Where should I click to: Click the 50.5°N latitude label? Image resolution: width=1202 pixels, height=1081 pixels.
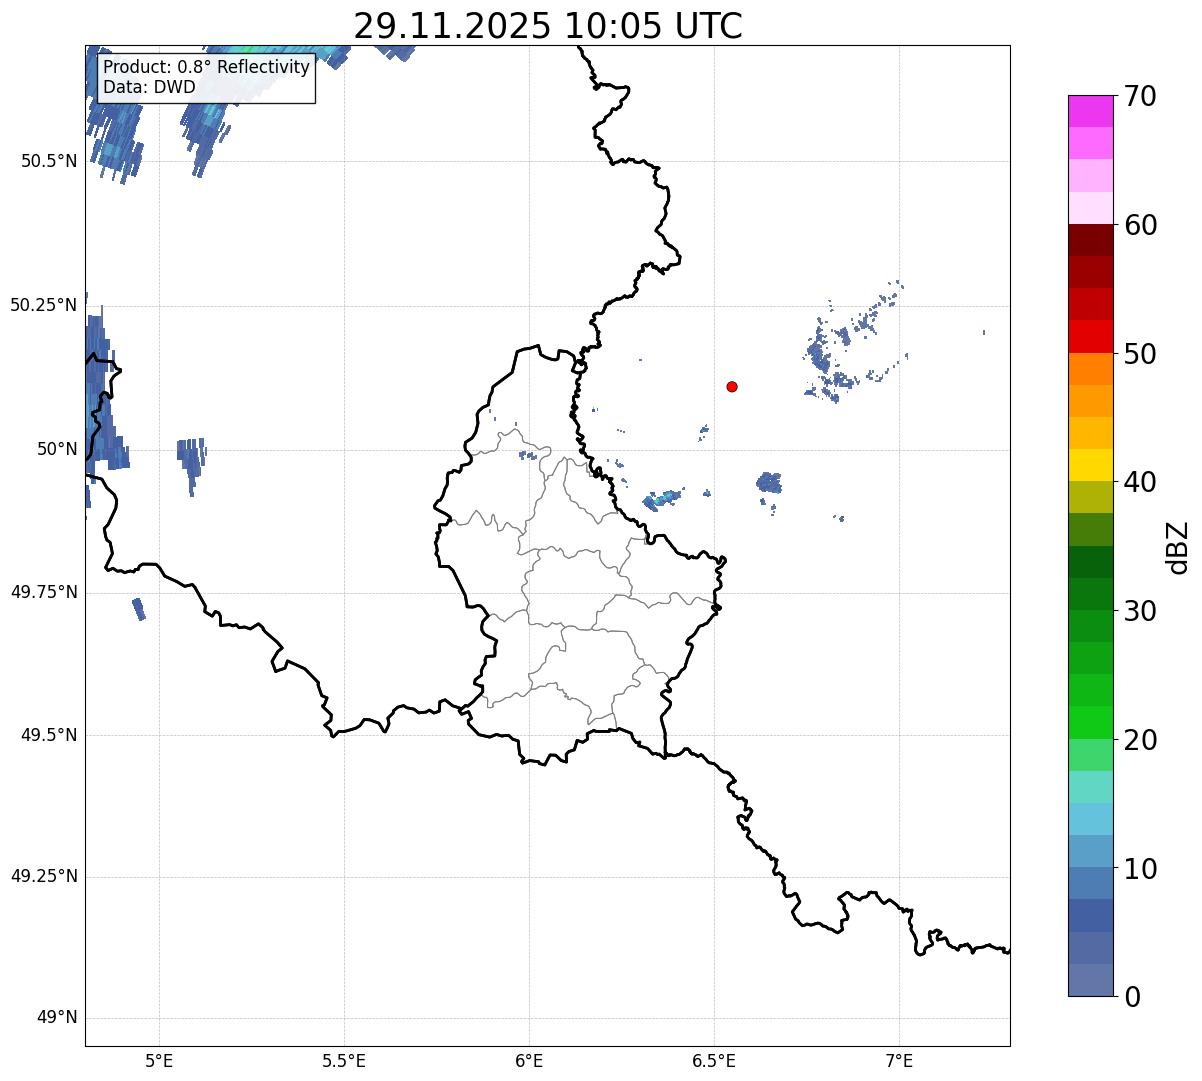(49, 161)
